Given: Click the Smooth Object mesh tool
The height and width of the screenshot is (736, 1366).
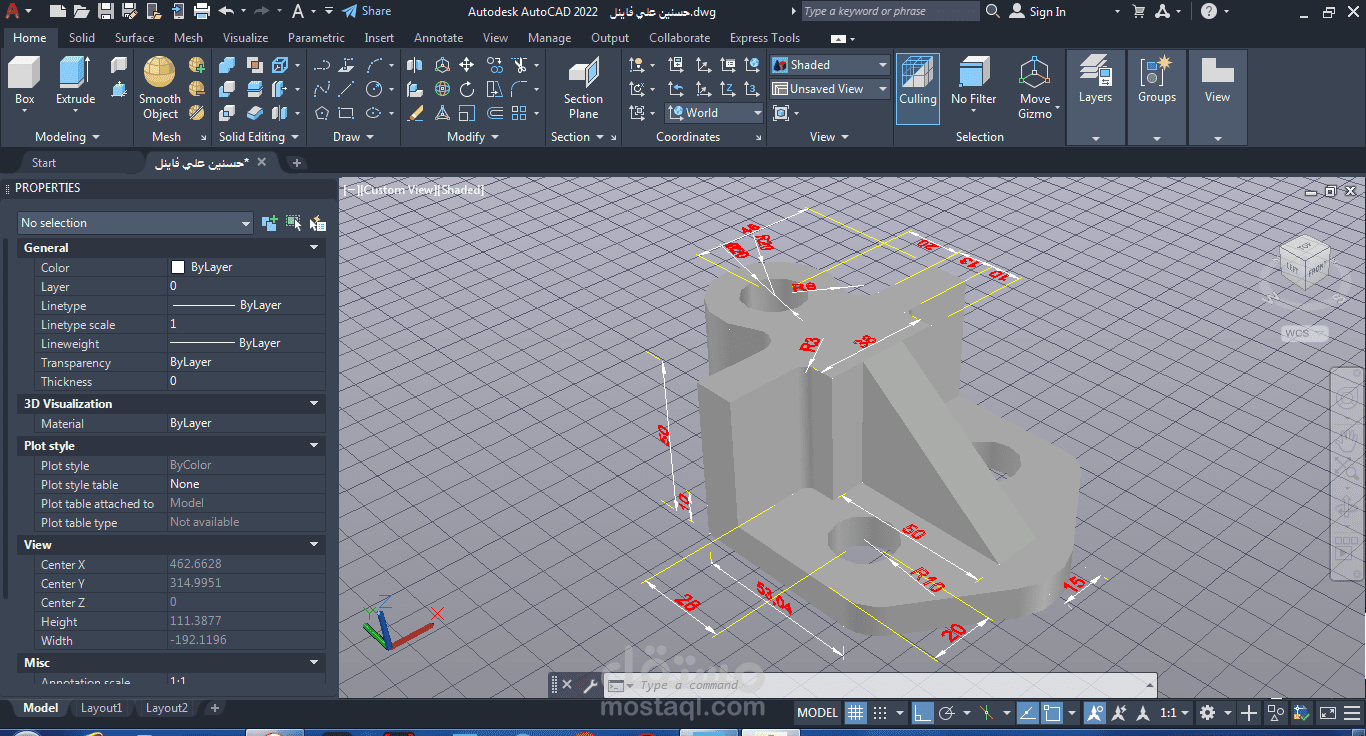Looking at the screenshot, I should [160, 88].
